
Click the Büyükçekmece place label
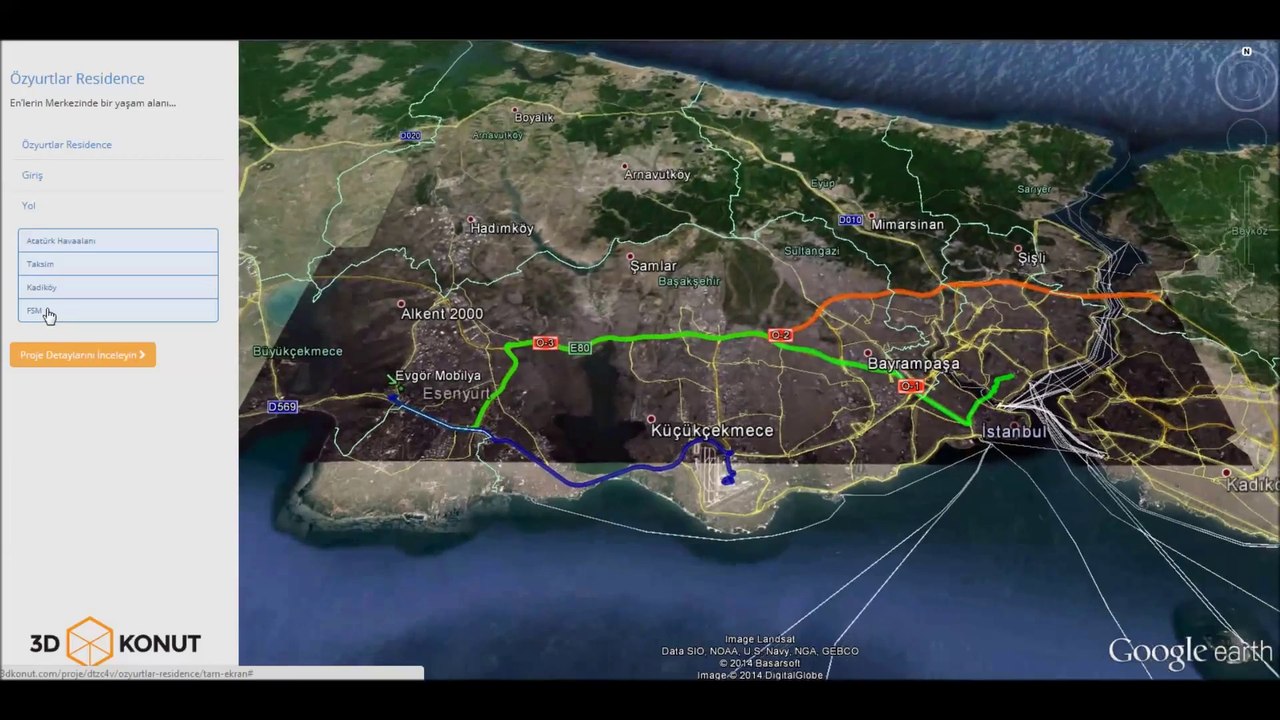click(x=298, y=352)
